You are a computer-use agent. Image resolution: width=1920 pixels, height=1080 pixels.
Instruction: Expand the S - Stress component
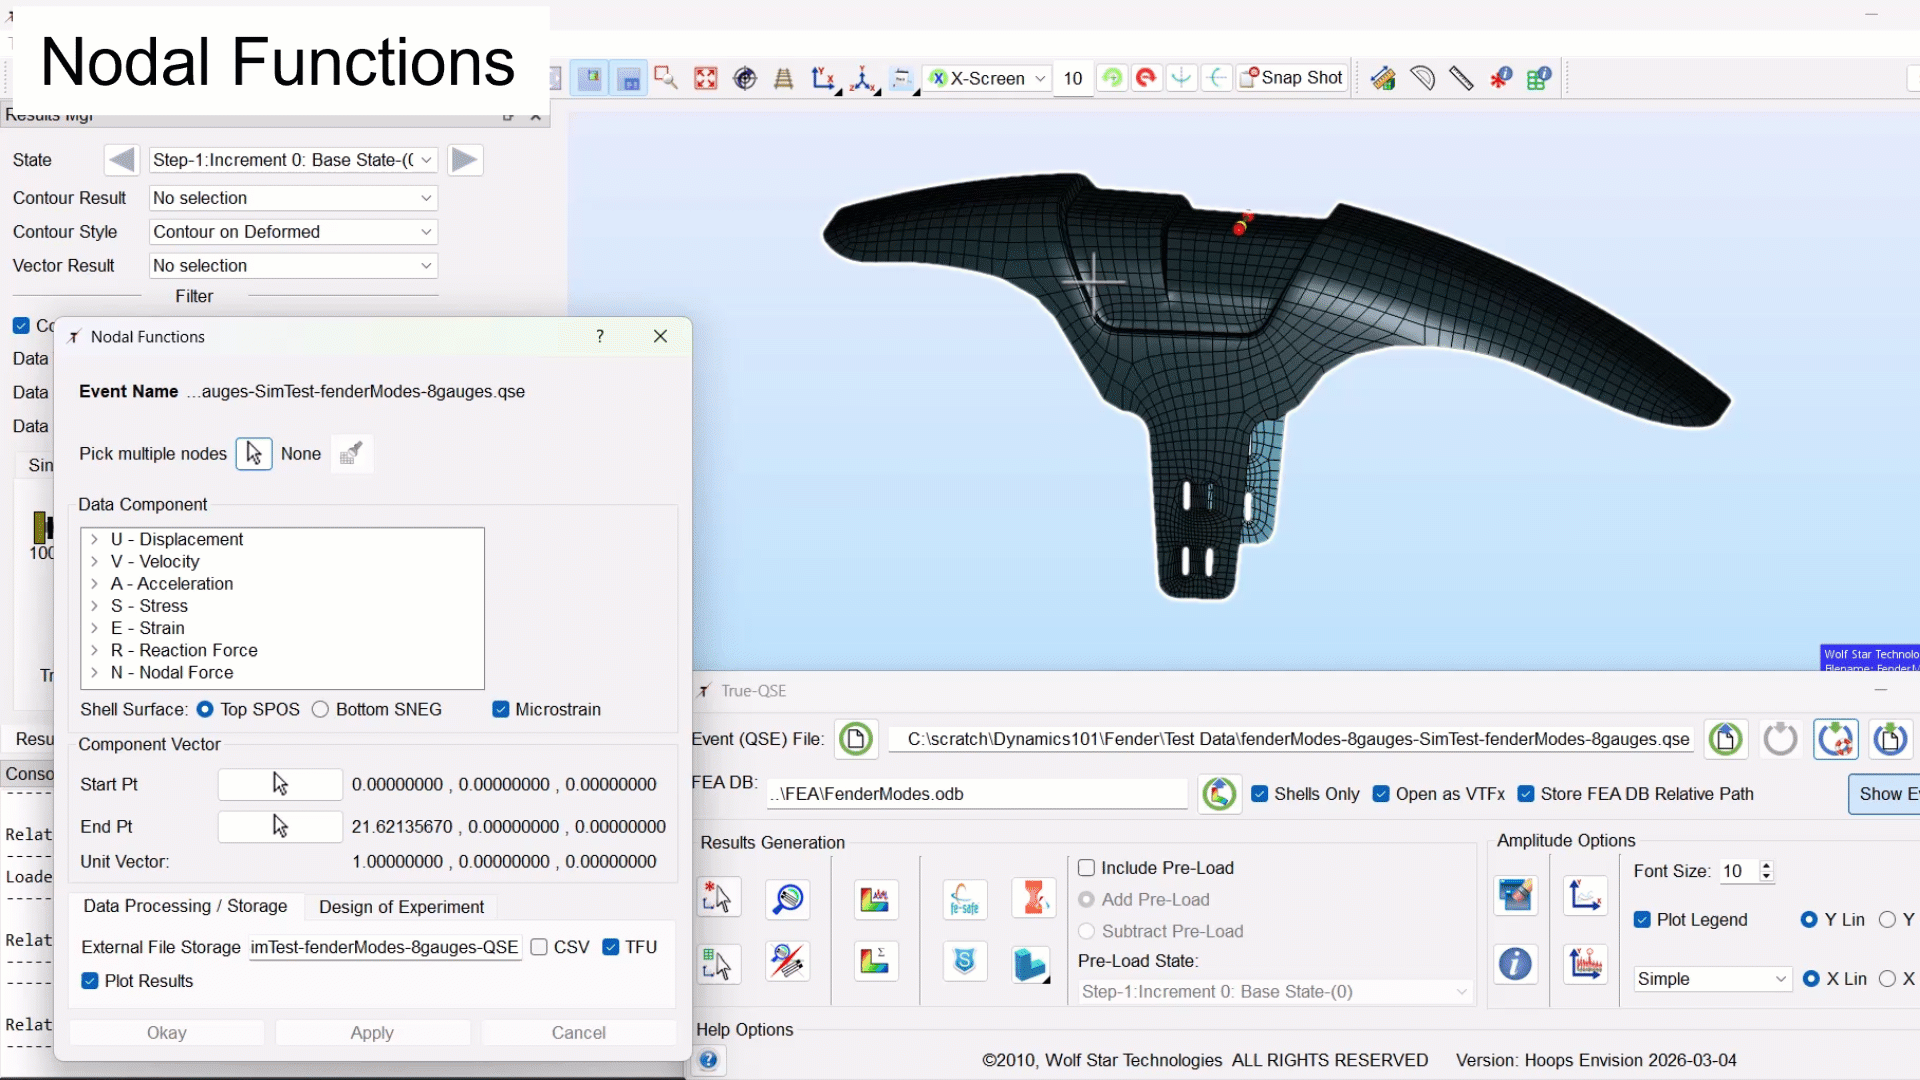tap(95, 606)
